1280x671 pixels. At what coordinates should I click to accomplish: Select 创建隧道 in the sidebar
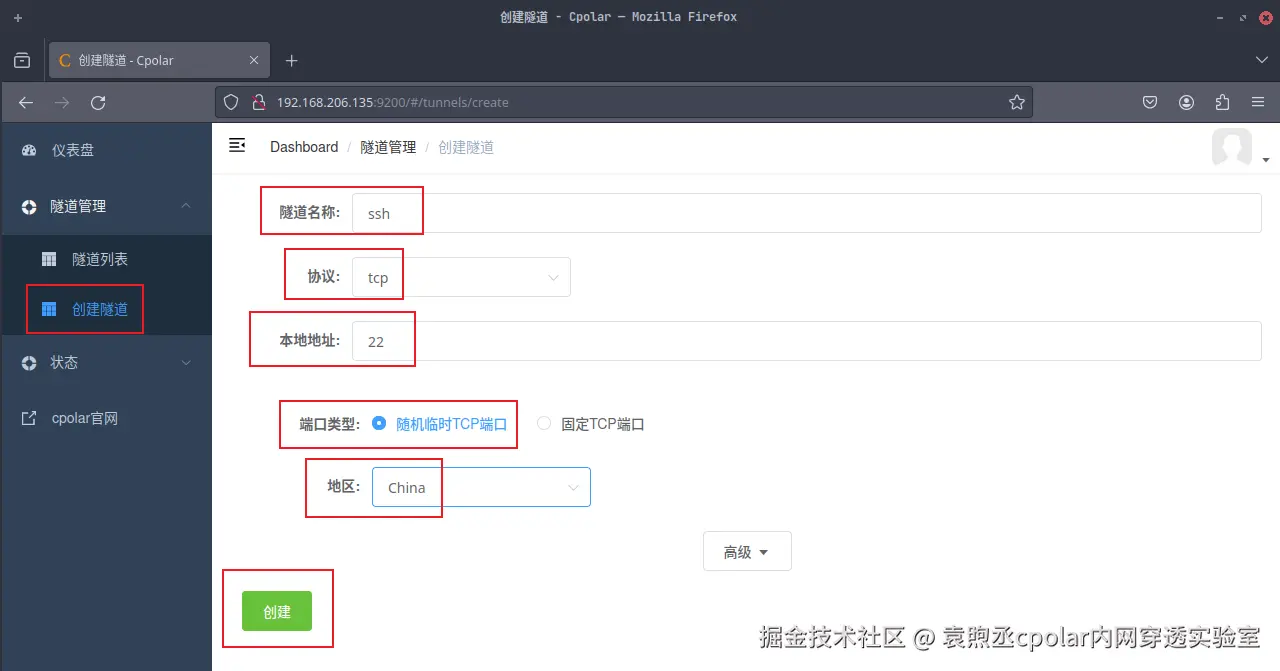coord(106,309)
